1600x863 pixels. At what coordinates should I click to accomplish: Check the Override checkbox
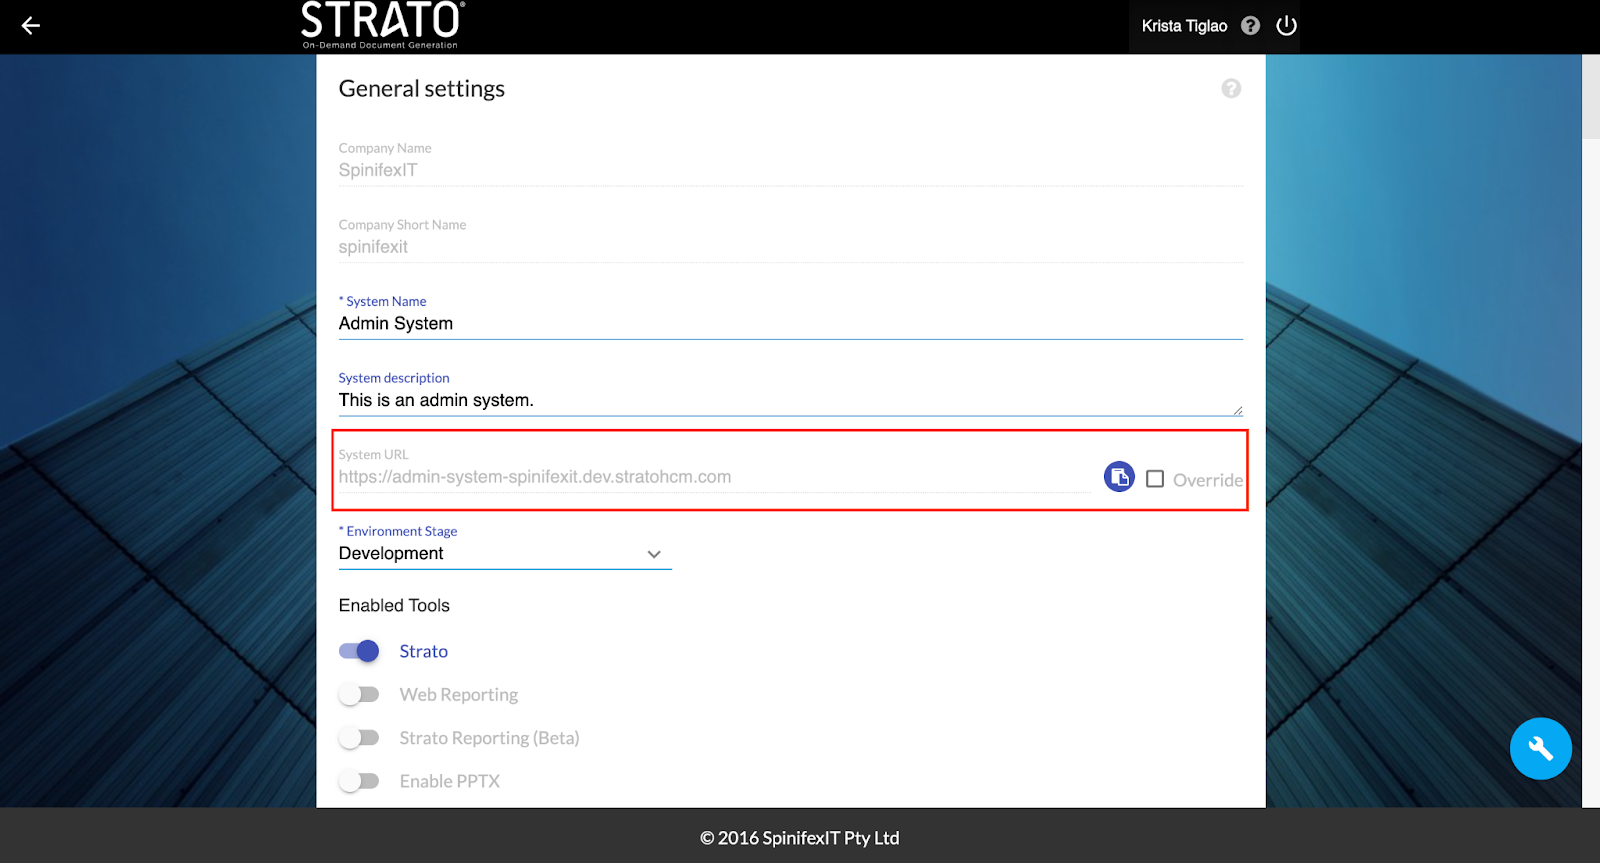1155,479
